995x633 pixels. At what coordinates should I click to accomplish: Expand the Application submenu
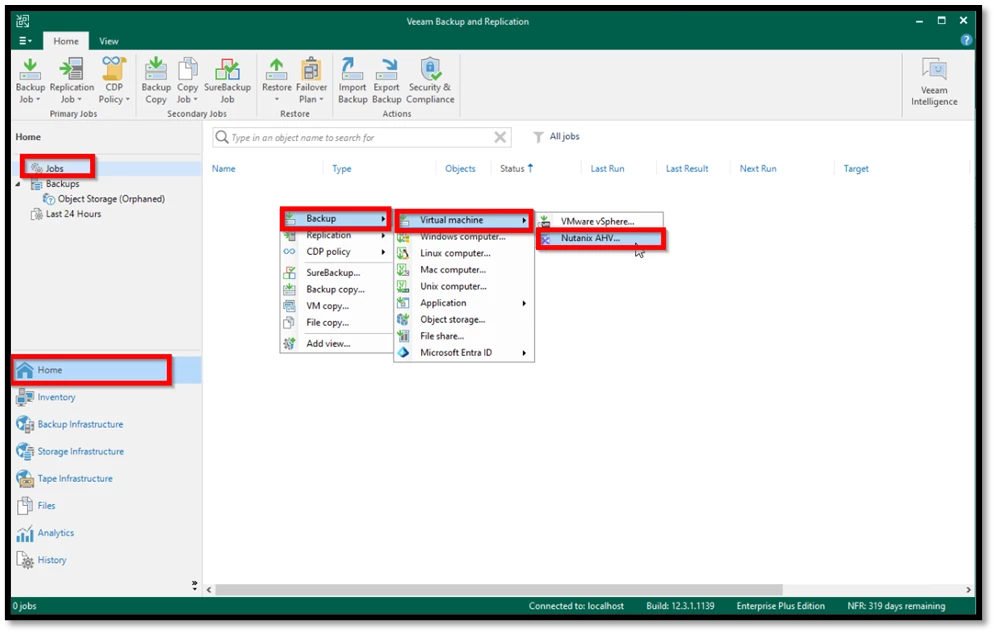tap(464, 303)
